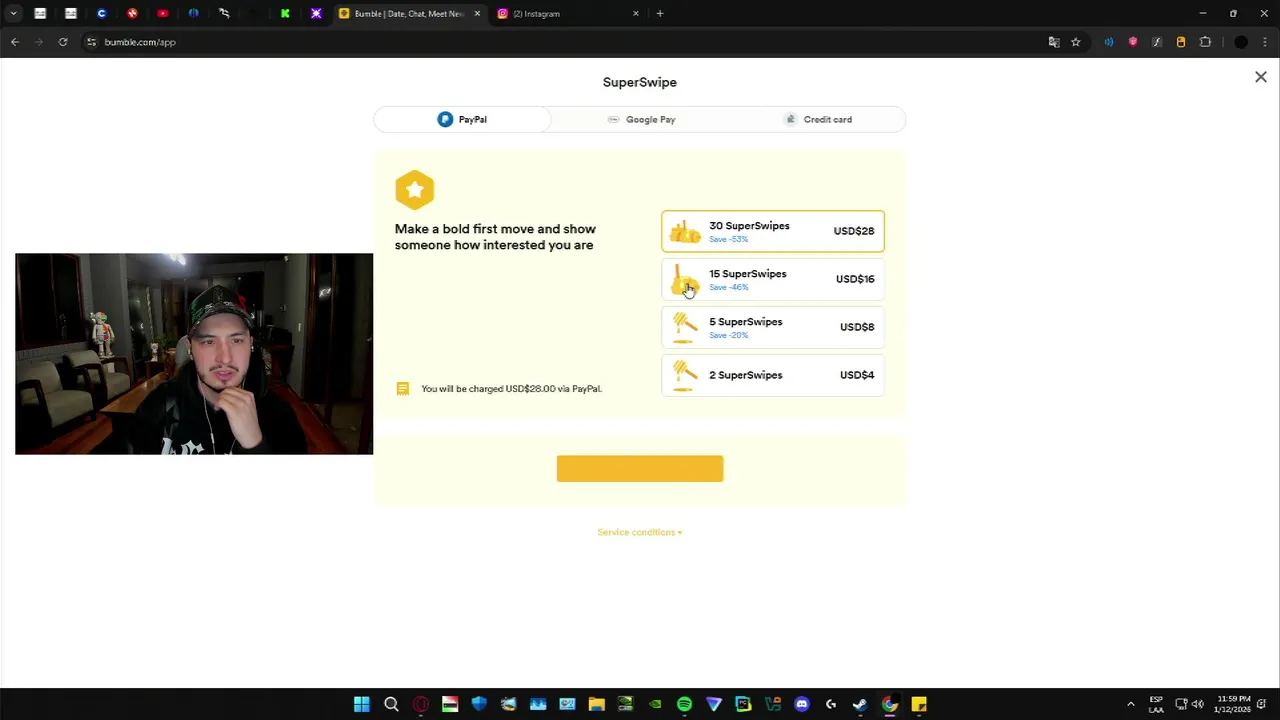This screenshot has height=720, width=1280.
Task: Open the Chrome three-dot menu
Action: pyautogui.click(x=1266, y=42)
